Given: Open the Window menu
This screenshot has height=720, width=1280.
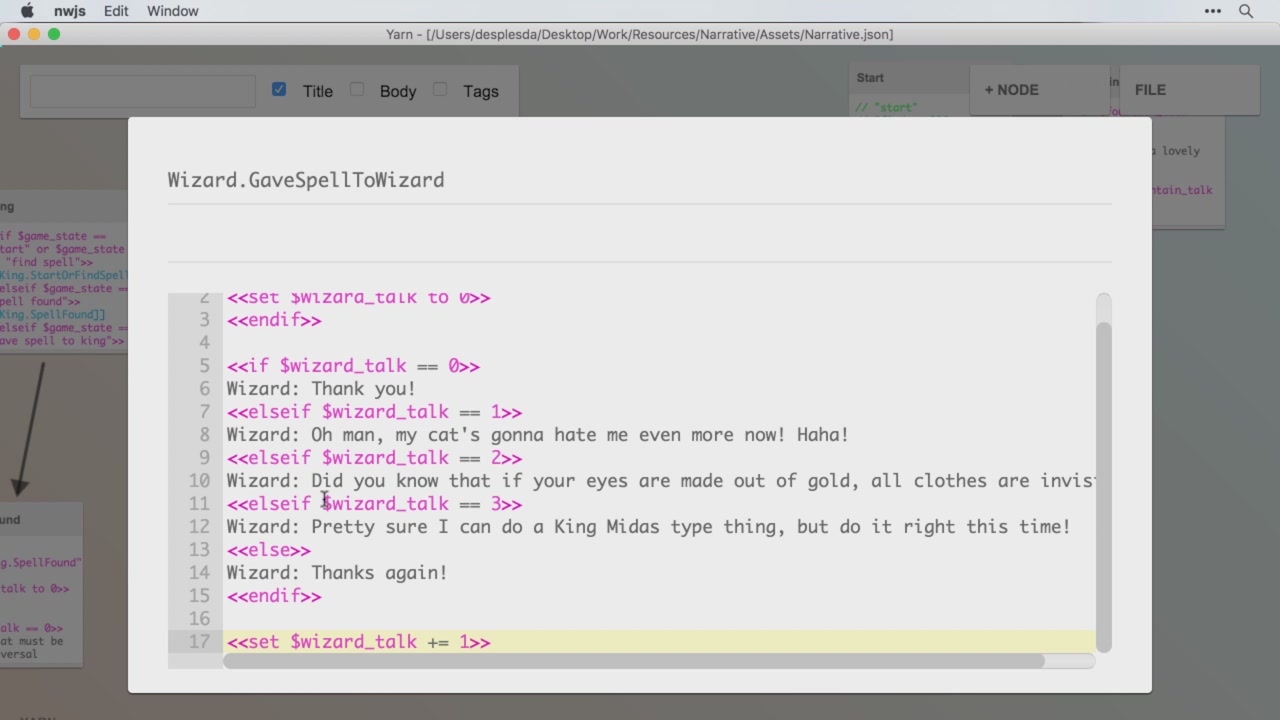Looking at the screenshot, I should [x=172, y=11].
